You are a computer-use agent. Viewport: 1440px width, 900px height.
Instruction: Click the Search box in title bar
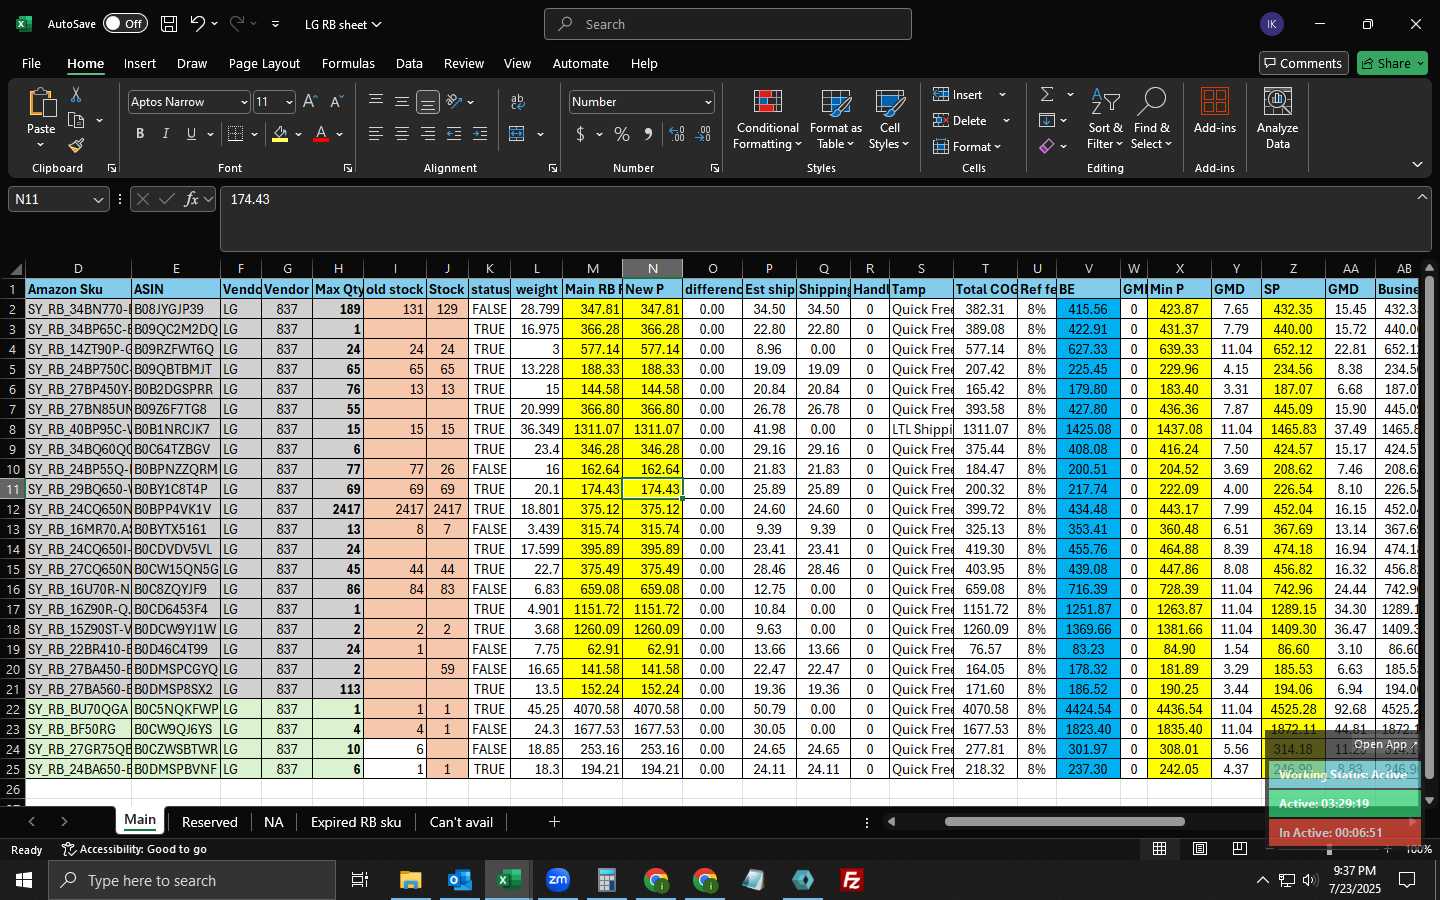pyautogui.click(x=728, y=24)
